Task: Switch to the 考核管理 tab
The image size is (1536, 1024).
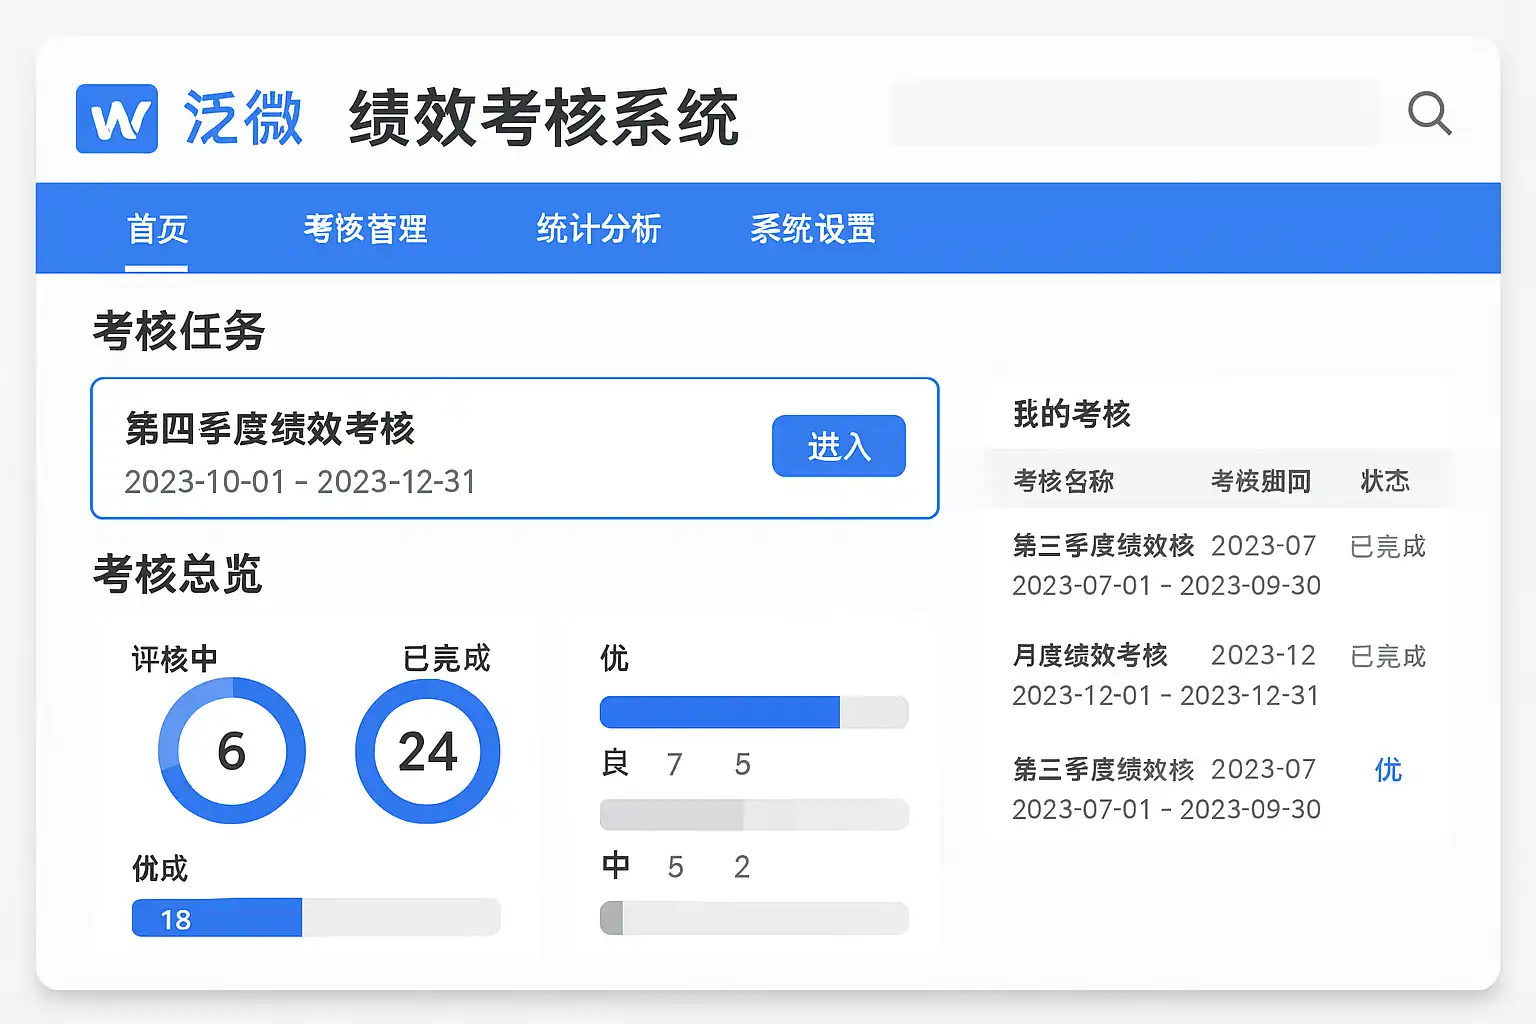Action: click(366, 229)
